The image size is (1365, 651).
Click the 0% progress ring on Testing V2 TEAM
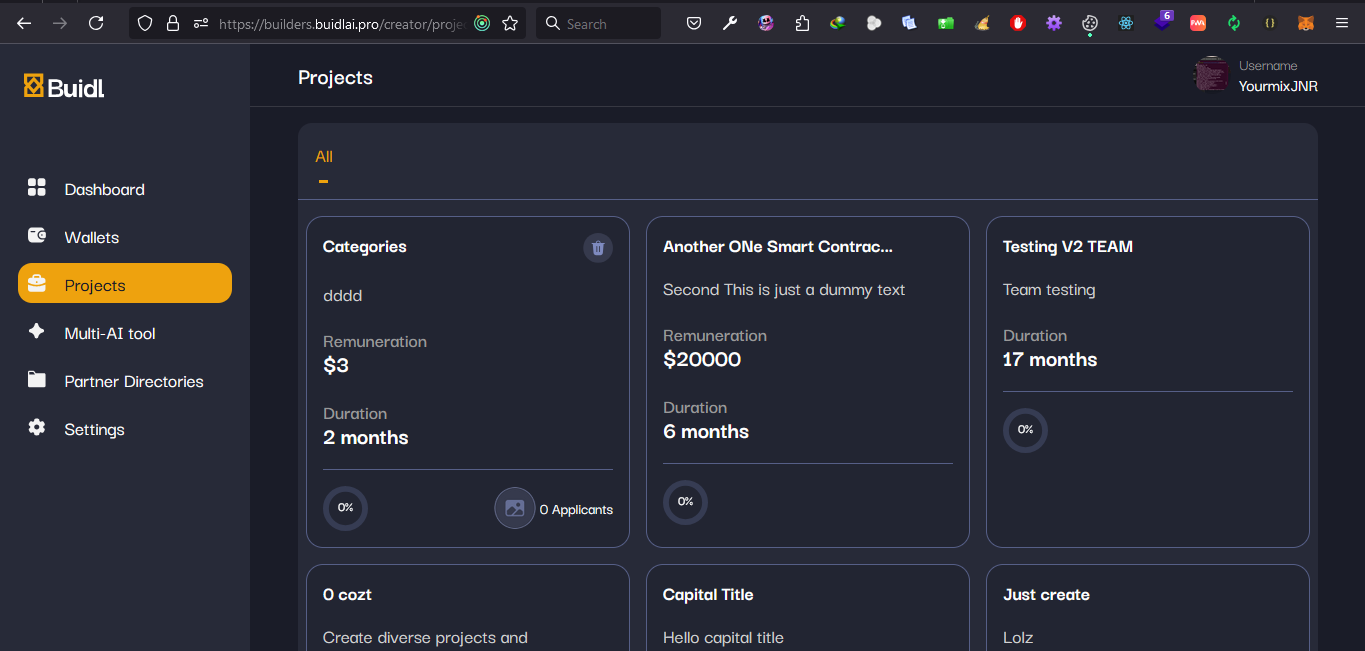1025,430
